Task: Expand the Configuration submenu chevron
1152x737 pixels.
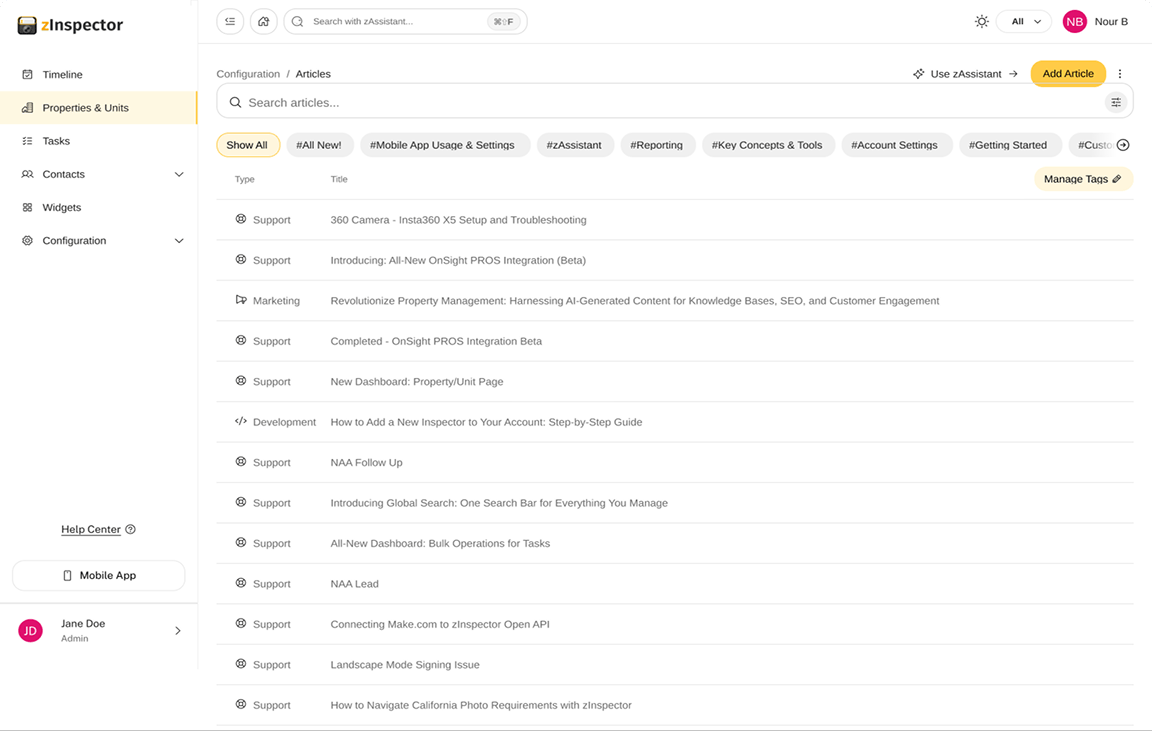Action: coord(179,240)
